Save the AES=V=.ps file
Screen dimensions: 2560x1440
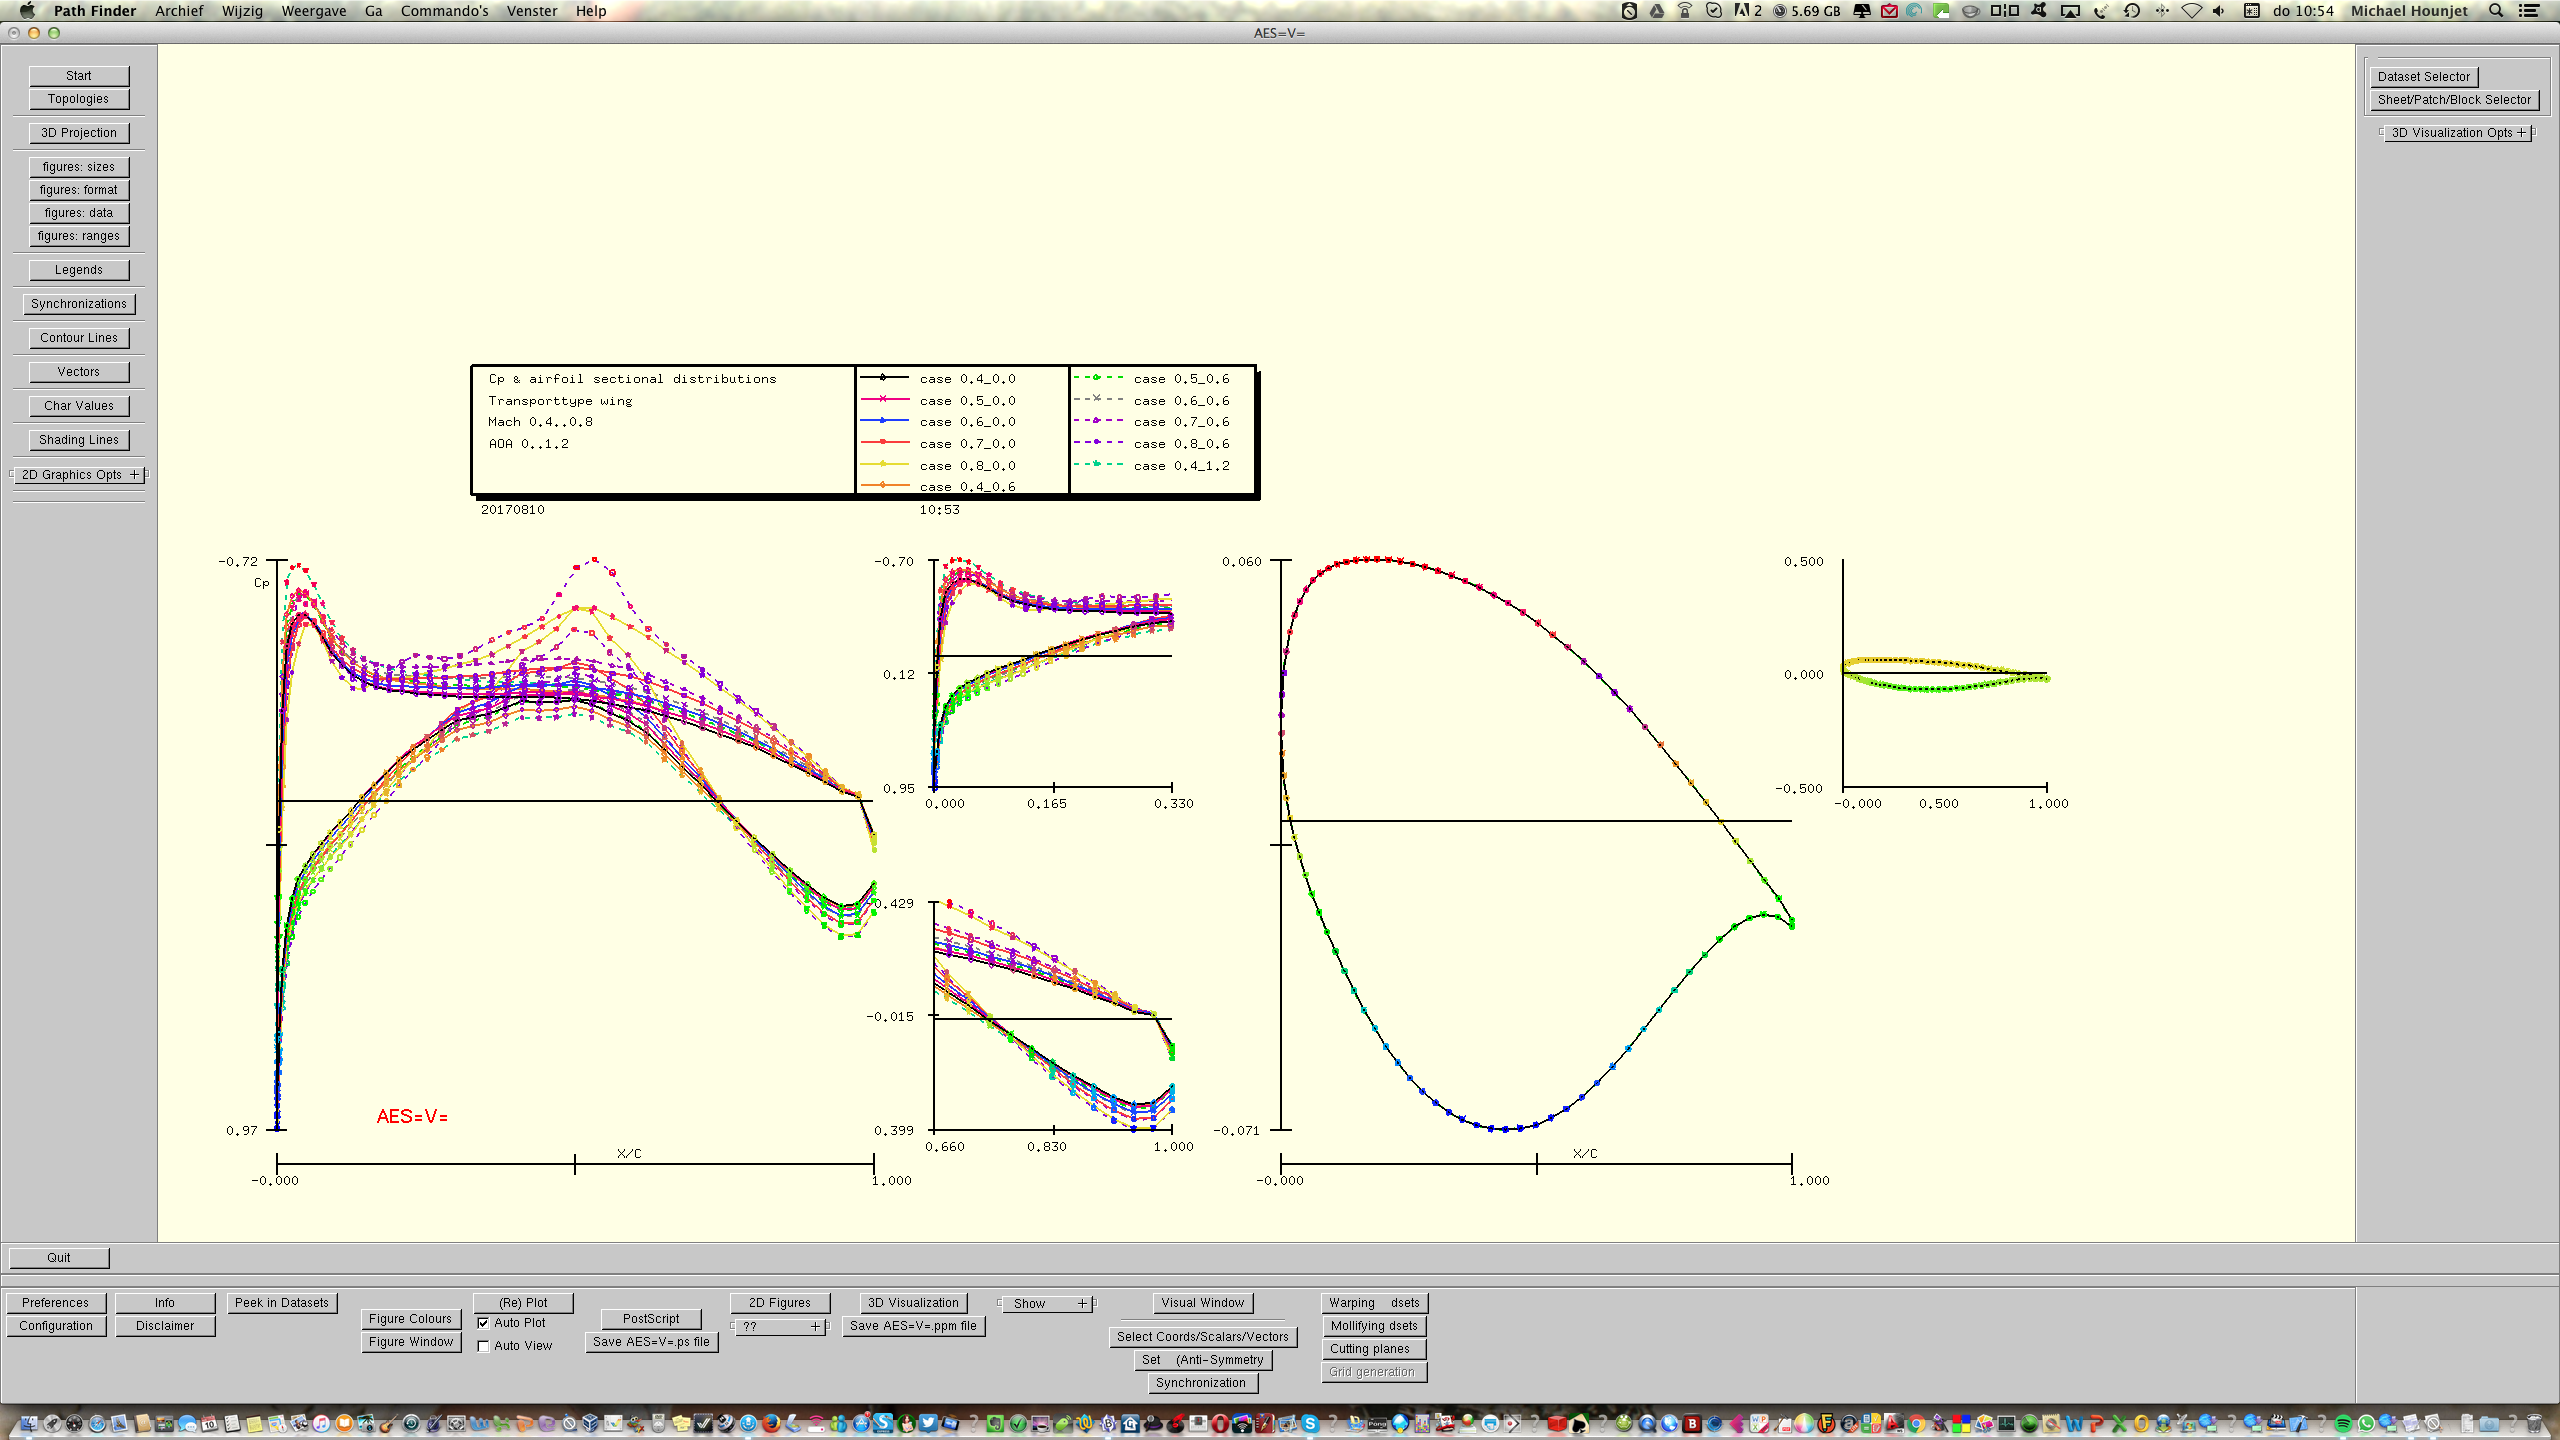tap(651, 1342)
